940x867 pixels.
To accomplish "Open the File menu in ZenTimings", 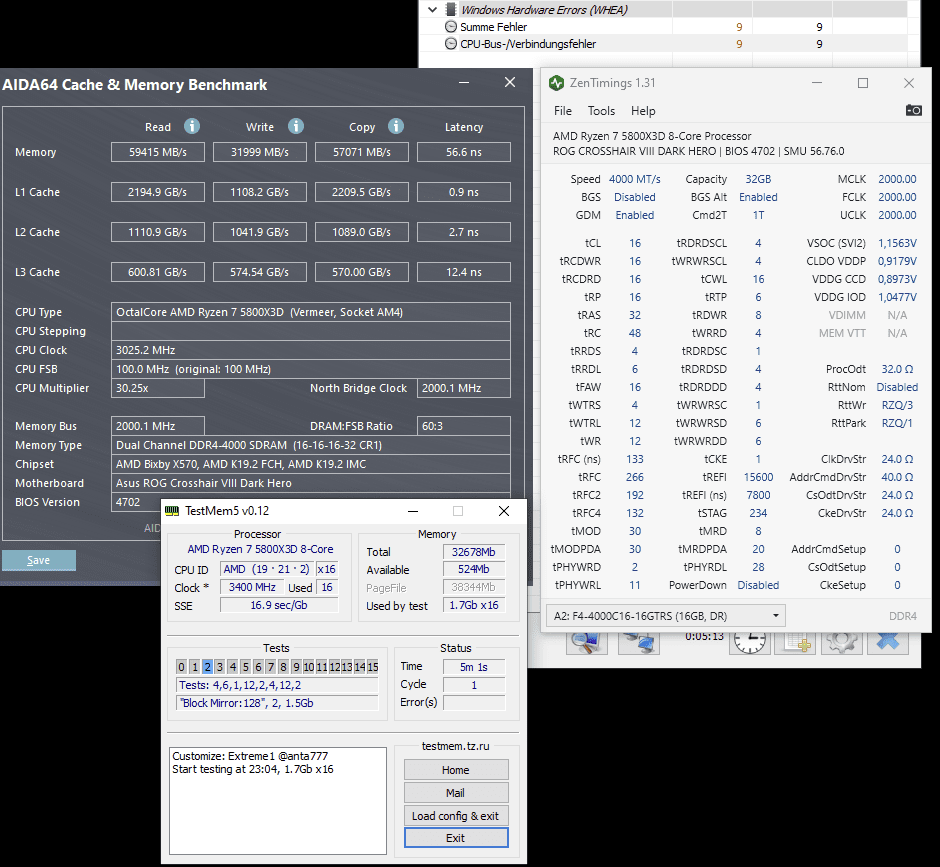I will click(562, 111).
